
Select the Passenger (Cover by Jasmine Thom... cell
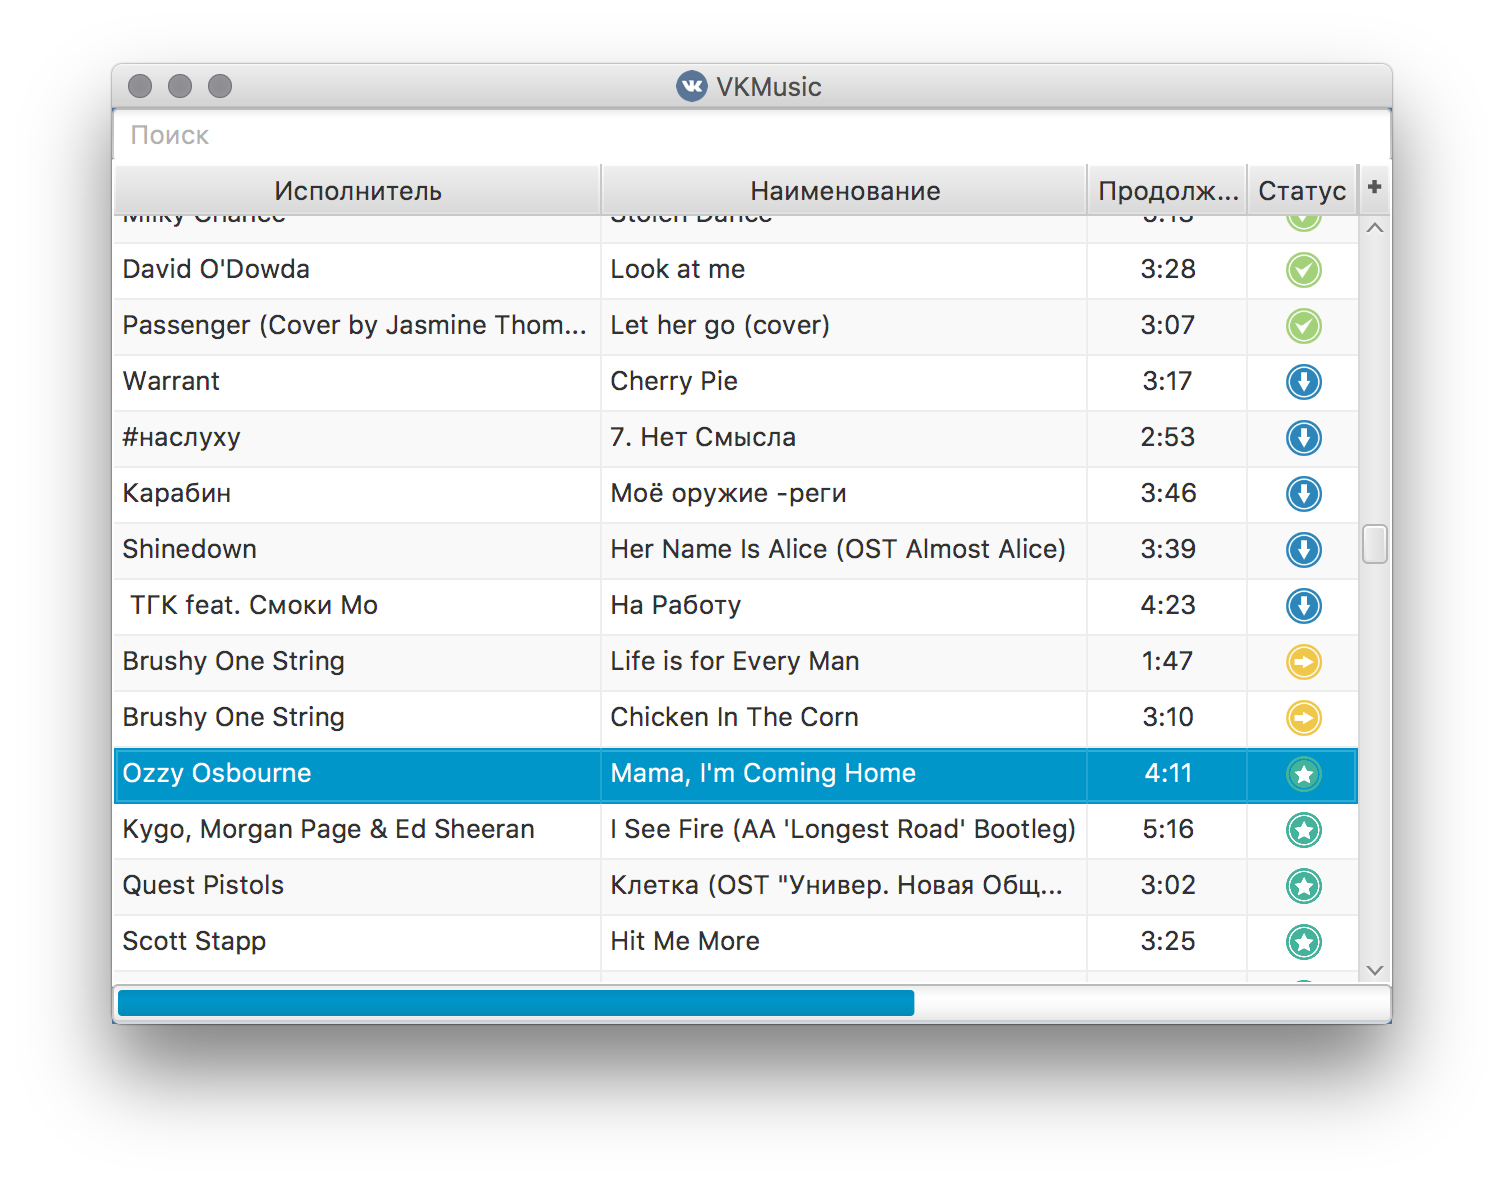(x=357, y=326)
